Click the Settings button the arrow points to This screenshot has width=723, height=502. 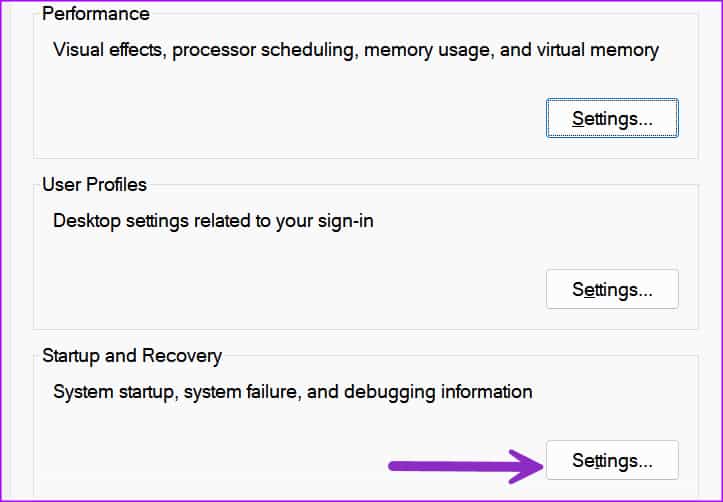[x=612, y=460]
